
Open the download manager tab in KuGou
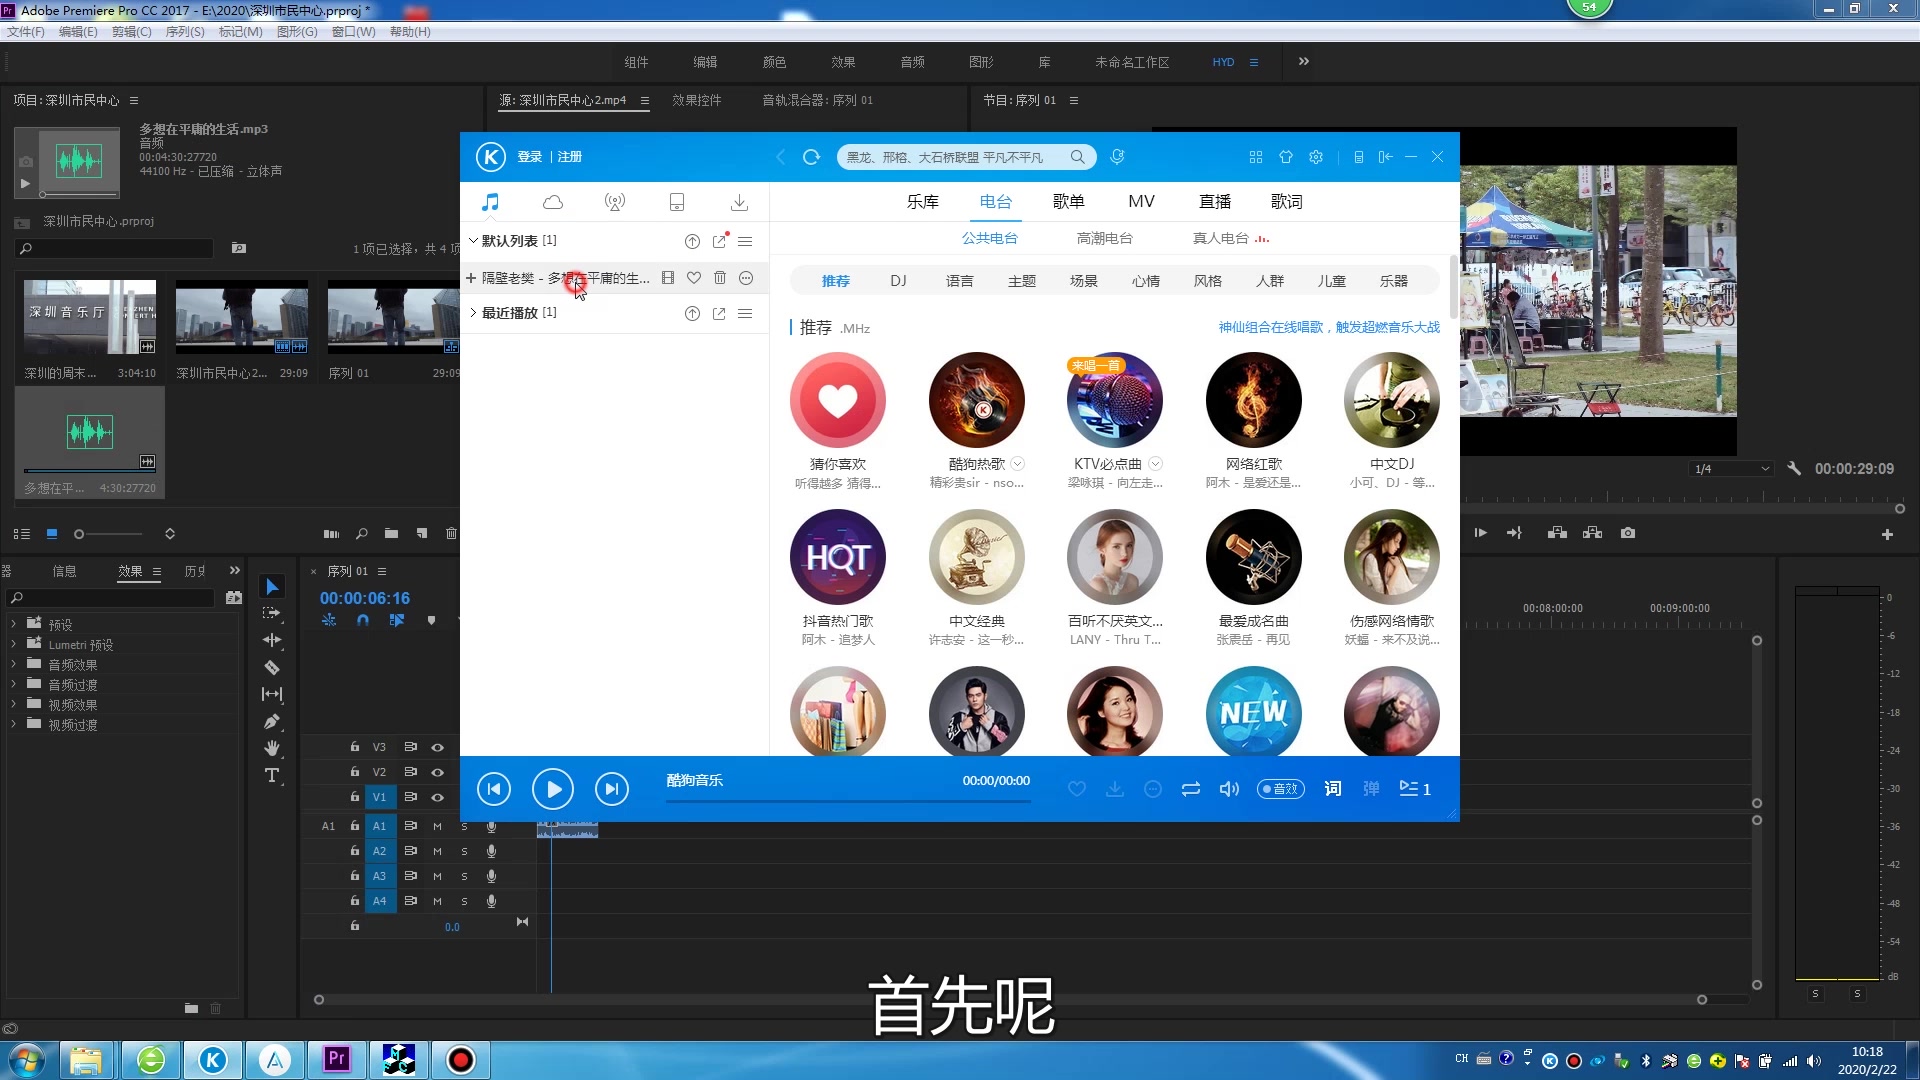739,202
